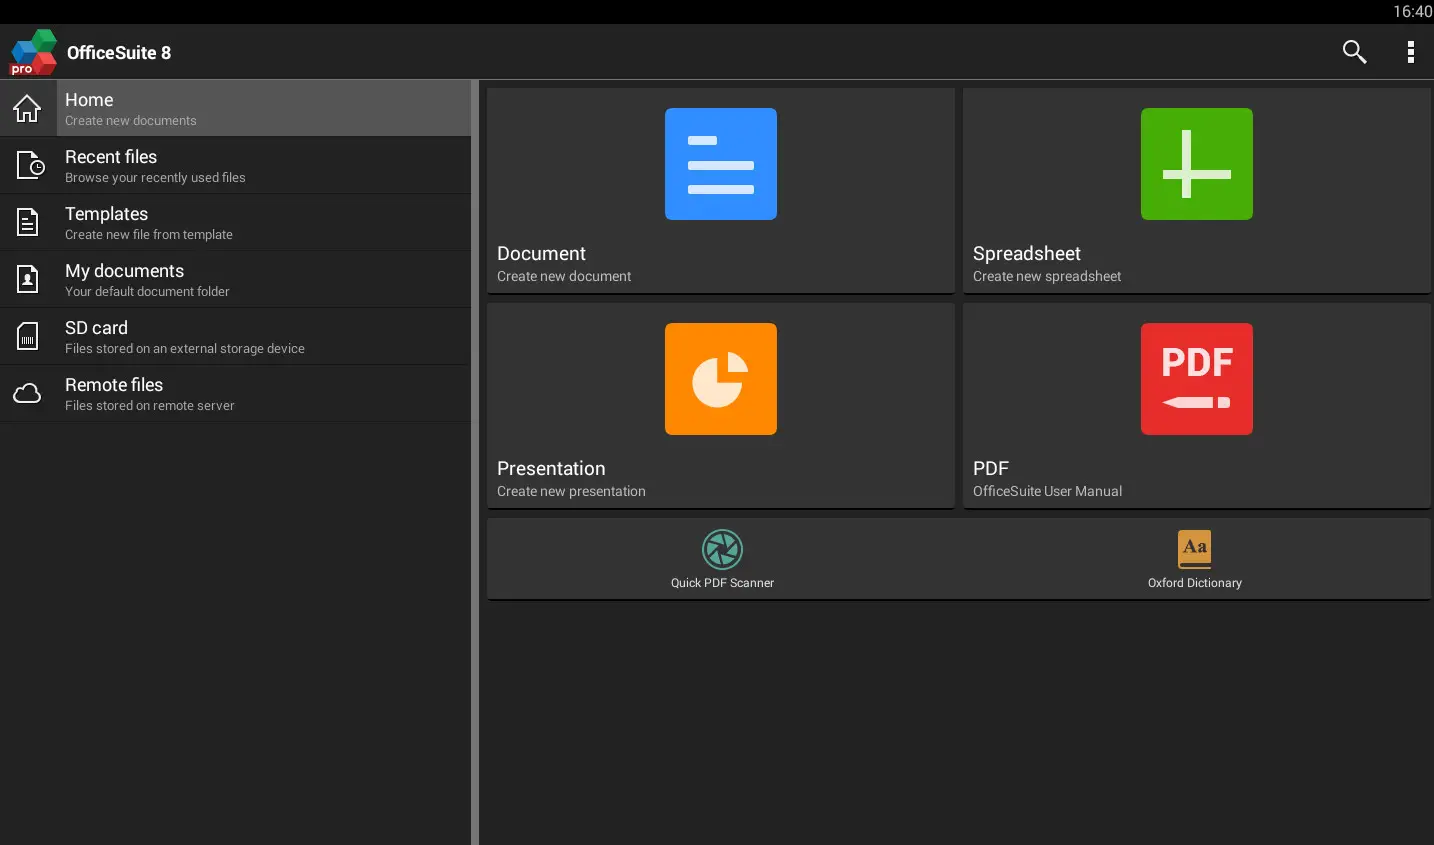Viewport: 1434px width, 845px height.
Task: Click the 'Create new document' subtitle
Action: click(x=564, y=276)
